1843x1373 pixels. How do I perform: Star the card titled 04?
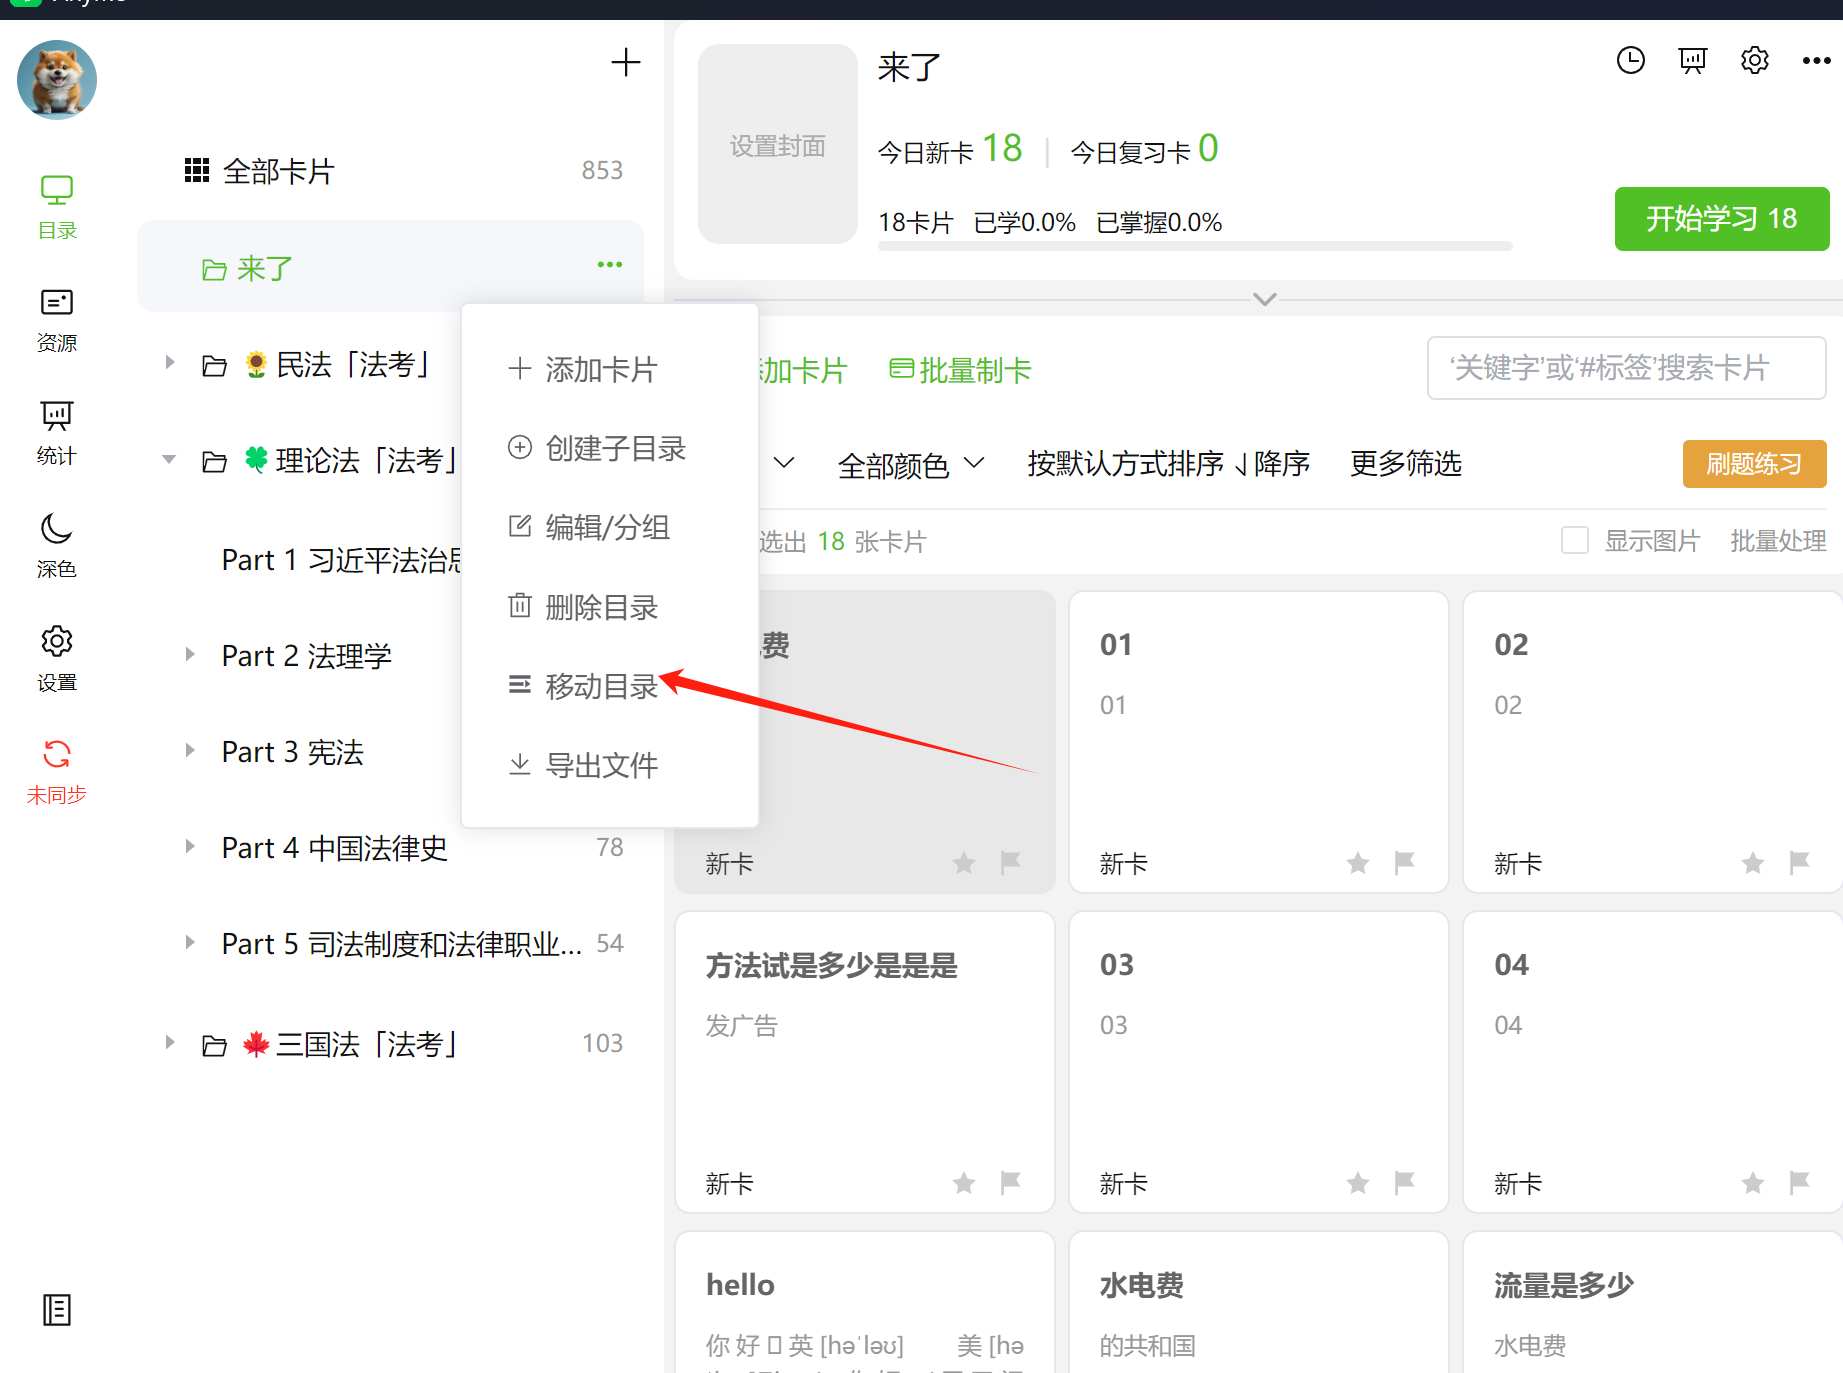tap(1753, 1184)
